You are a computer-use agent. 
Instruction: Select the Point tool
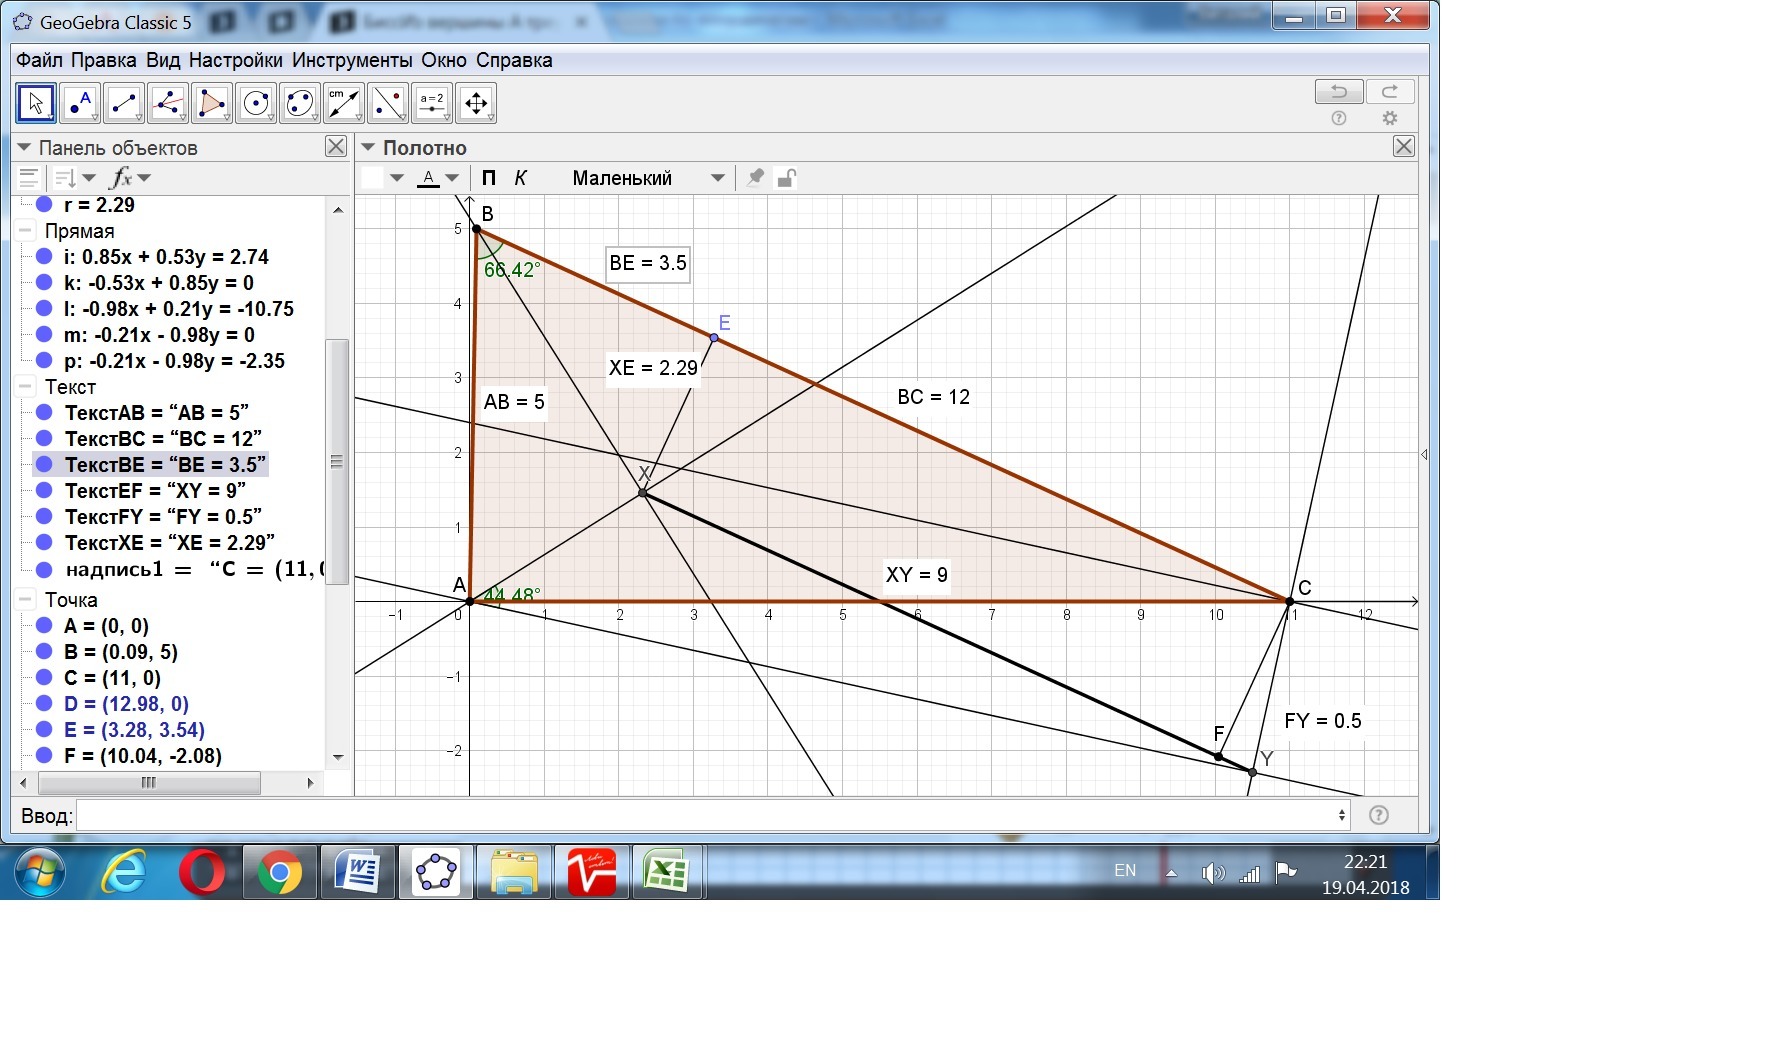(80, 103)
